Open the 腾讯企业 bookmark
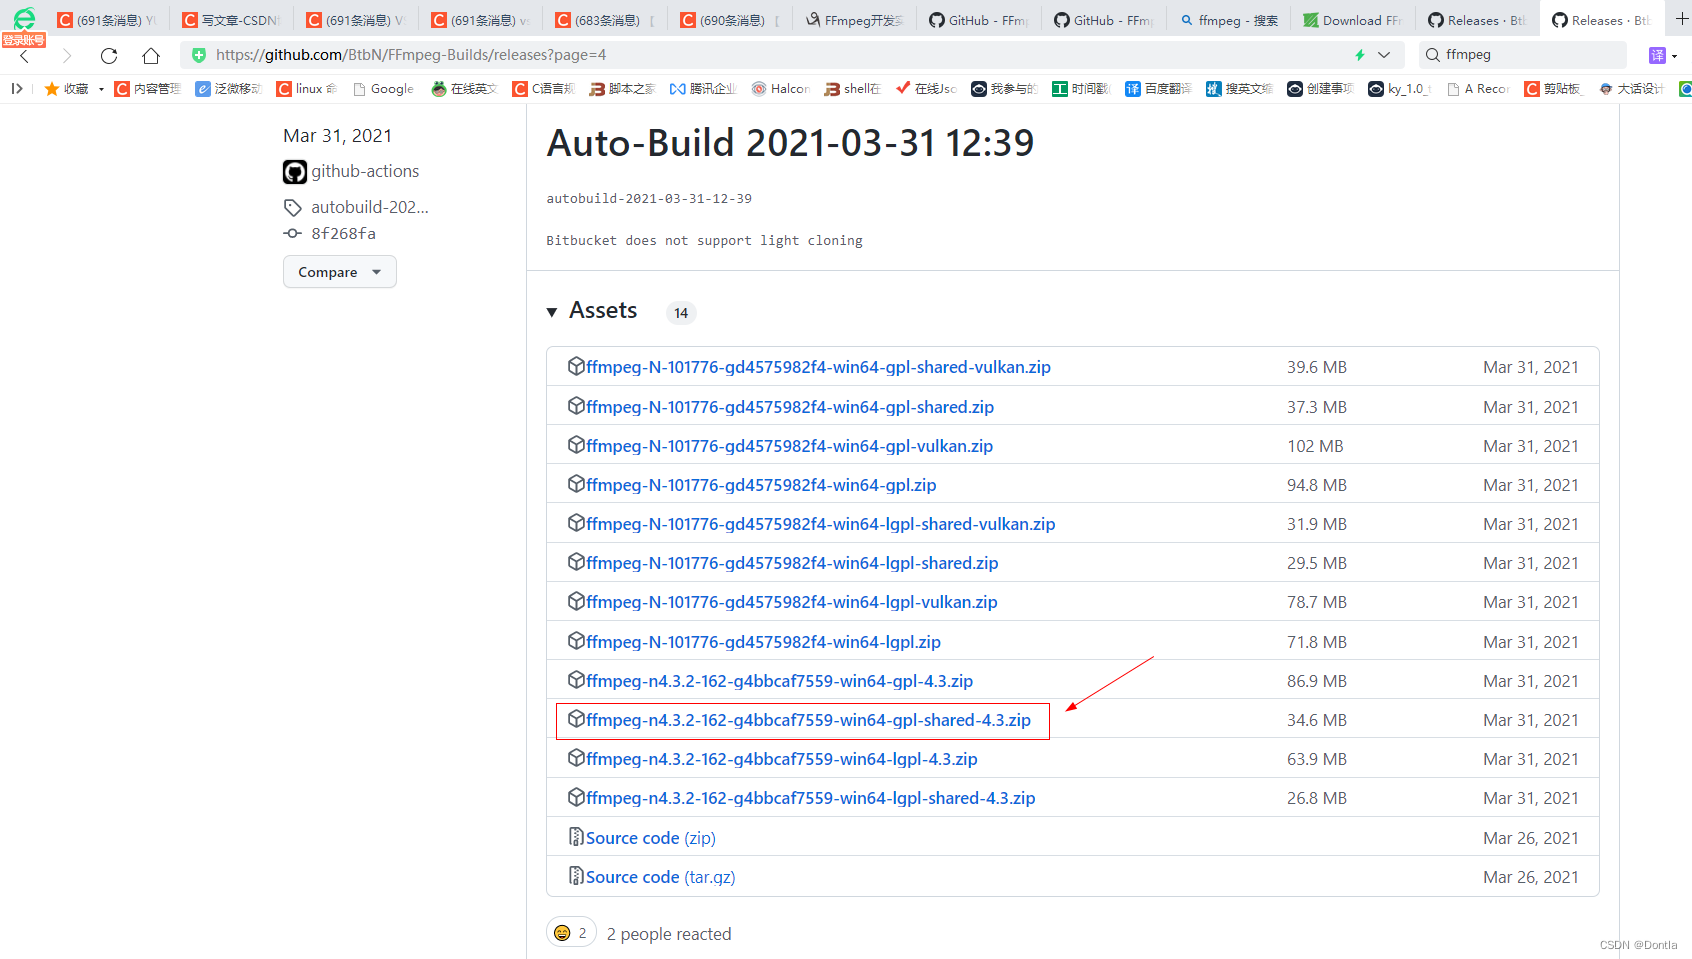The width and height of the screenshot is (1692, 959). point(703,89)
